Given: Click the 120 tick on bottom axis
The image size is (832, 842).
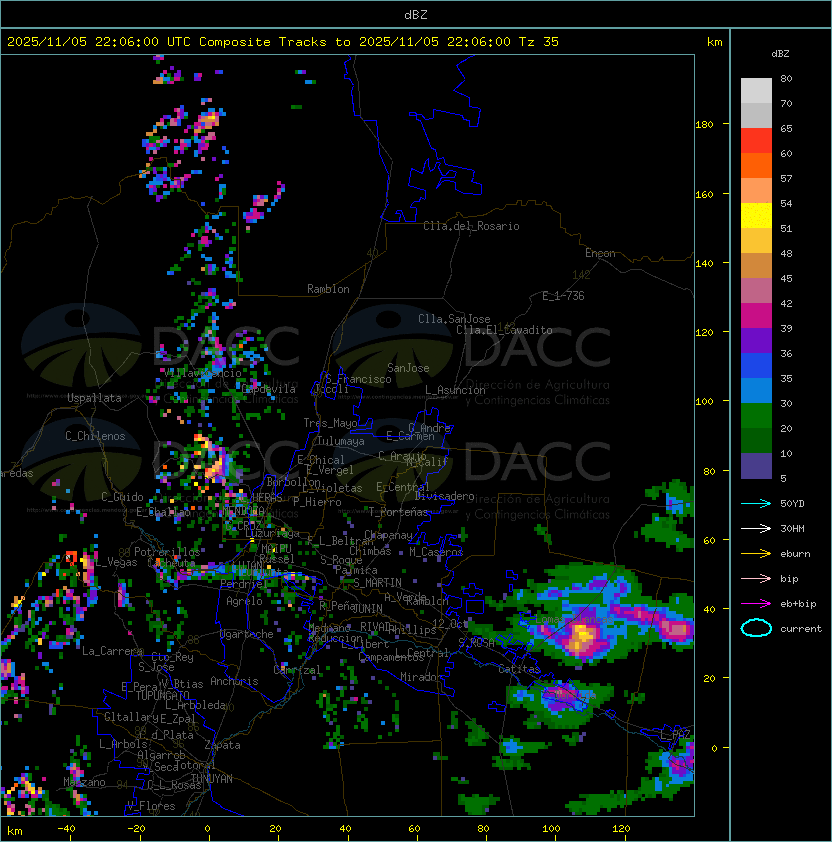Looking at the screenshot, I should [x=621, y=829].
